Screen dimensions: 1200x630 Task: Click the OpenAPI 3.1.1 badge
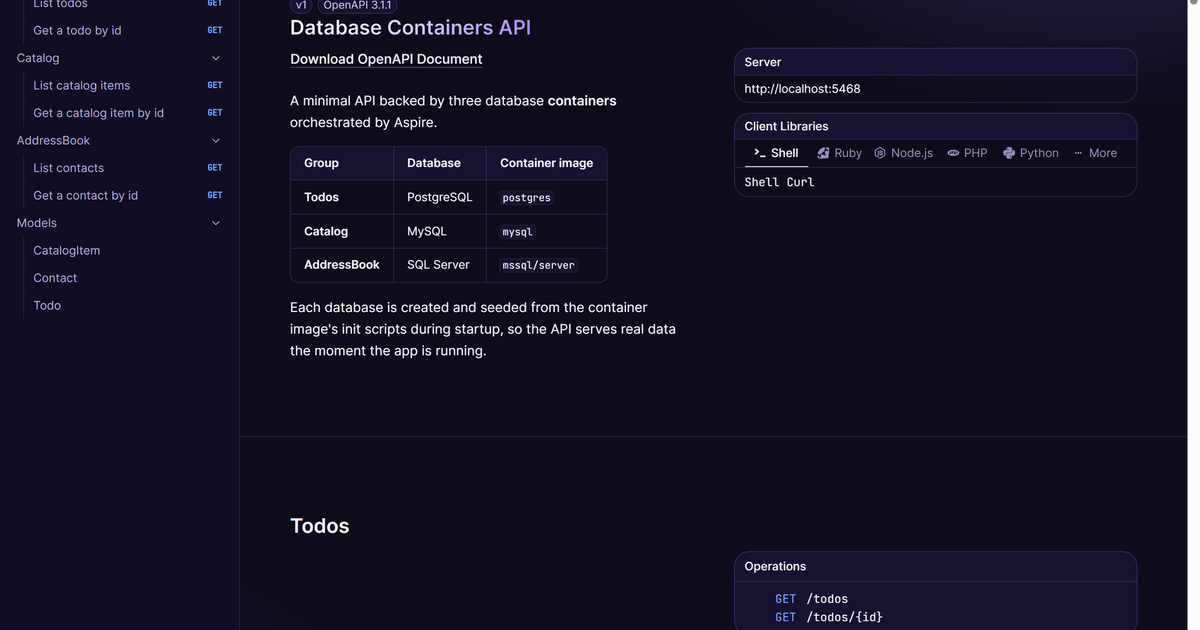(x=357, y=5)
